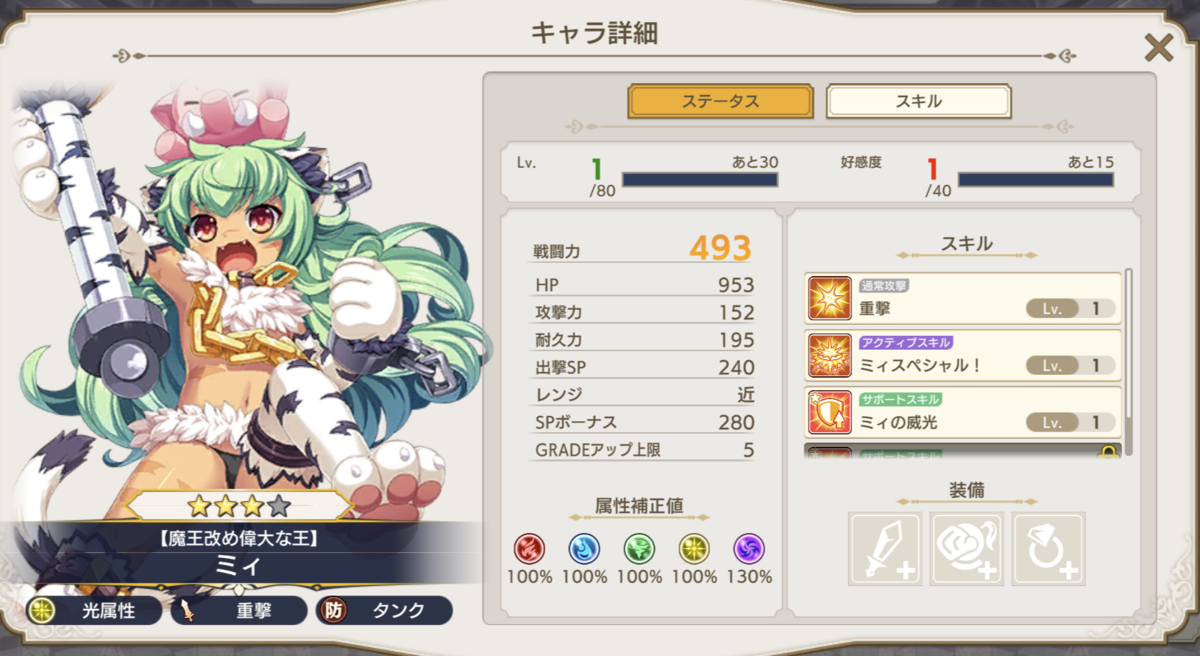This screenshot has height=656, width=1200.
Task: Click the 重撃 attack type badge
Action: (239, 610)
